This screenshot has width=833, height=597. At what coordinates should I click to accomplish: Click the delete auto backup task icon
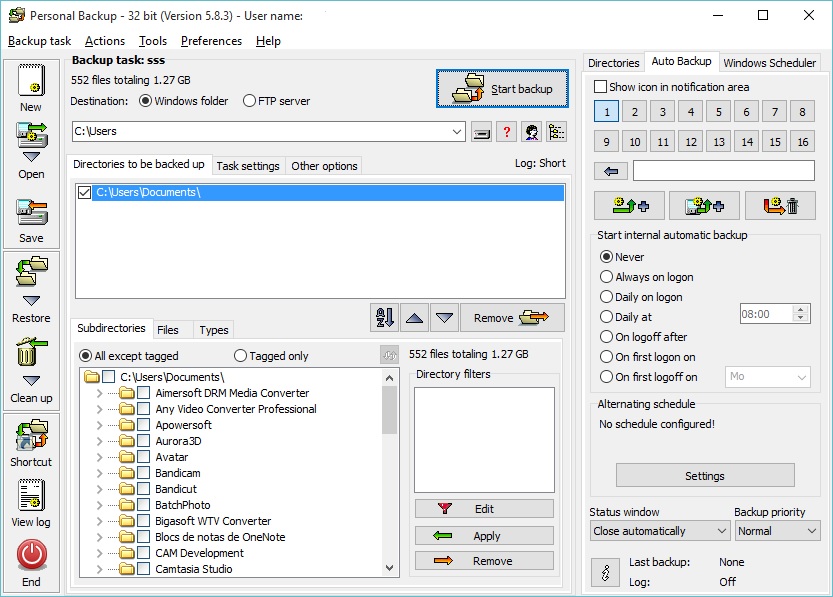click(x=780, y=206)
